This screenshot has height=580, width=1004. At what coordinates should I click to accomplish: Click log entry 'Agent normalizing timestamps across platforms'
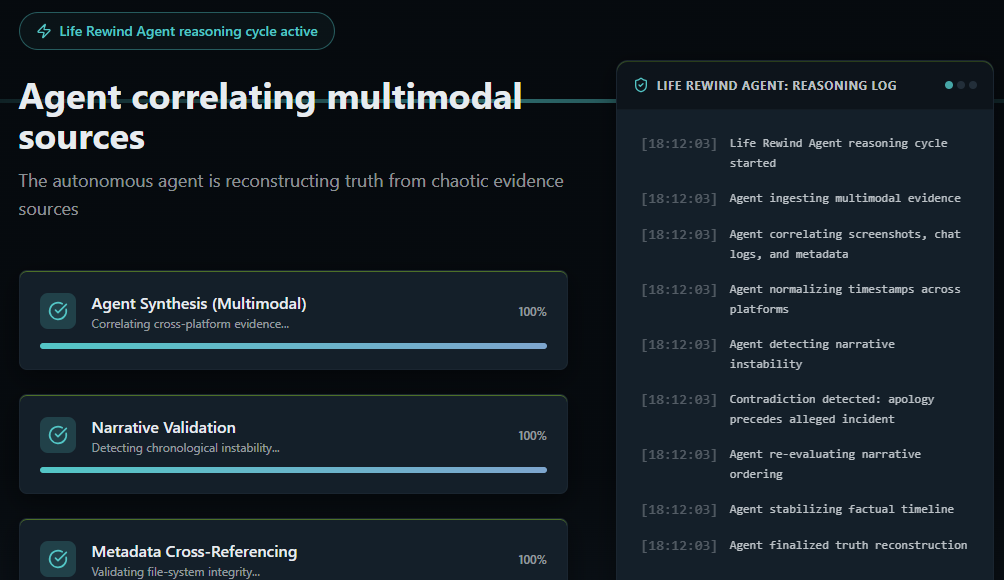tap(845, 299)
